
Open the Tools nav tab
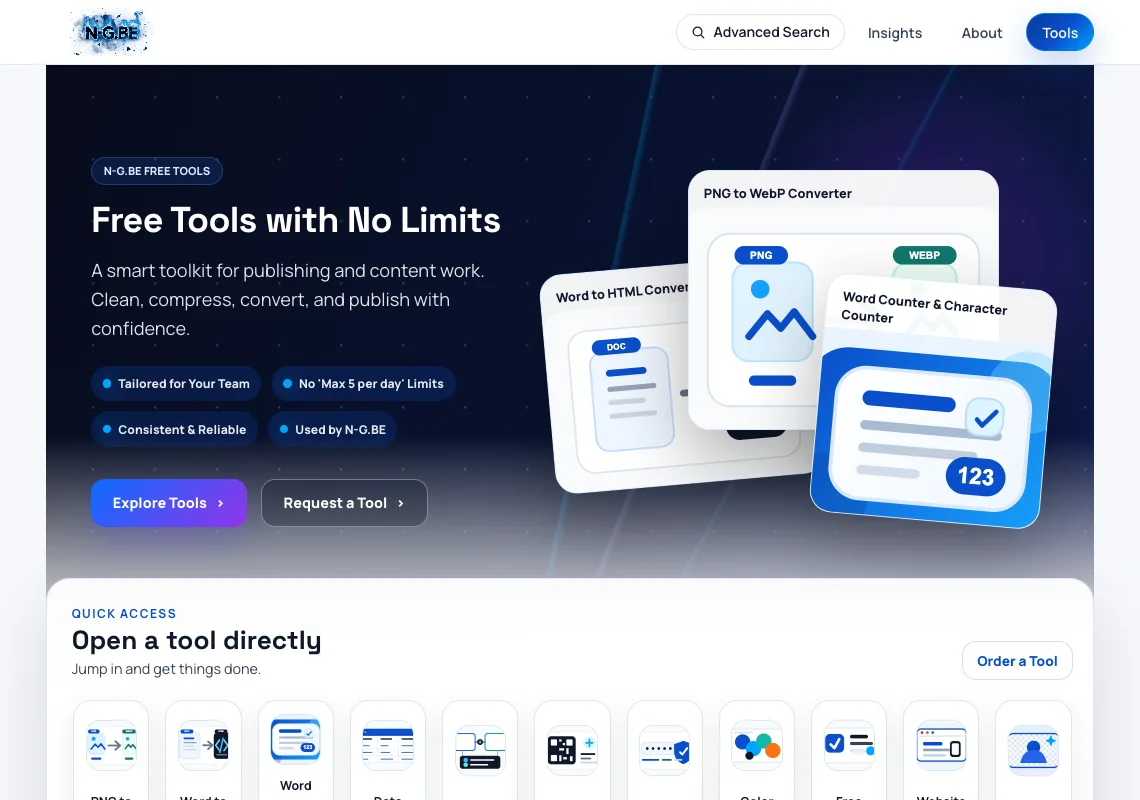(x=1059, y=33)
